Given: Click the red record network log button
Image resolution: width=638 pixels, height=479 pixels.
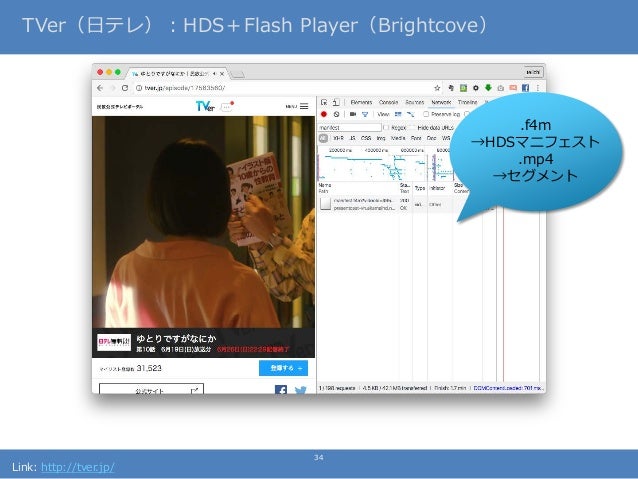Looking at the screenshot, I should pos(324,114).
